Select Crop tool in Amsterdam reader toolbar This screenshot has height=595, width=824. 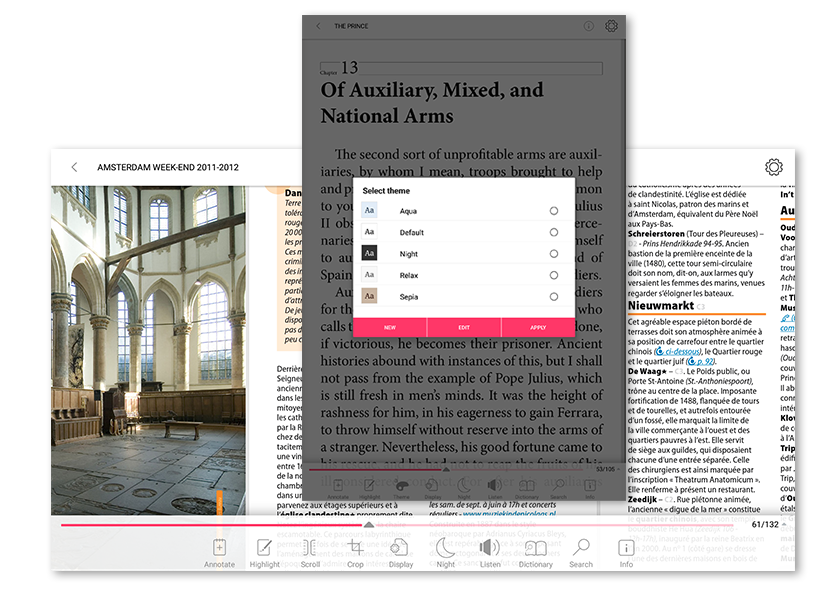click(355, 553)
